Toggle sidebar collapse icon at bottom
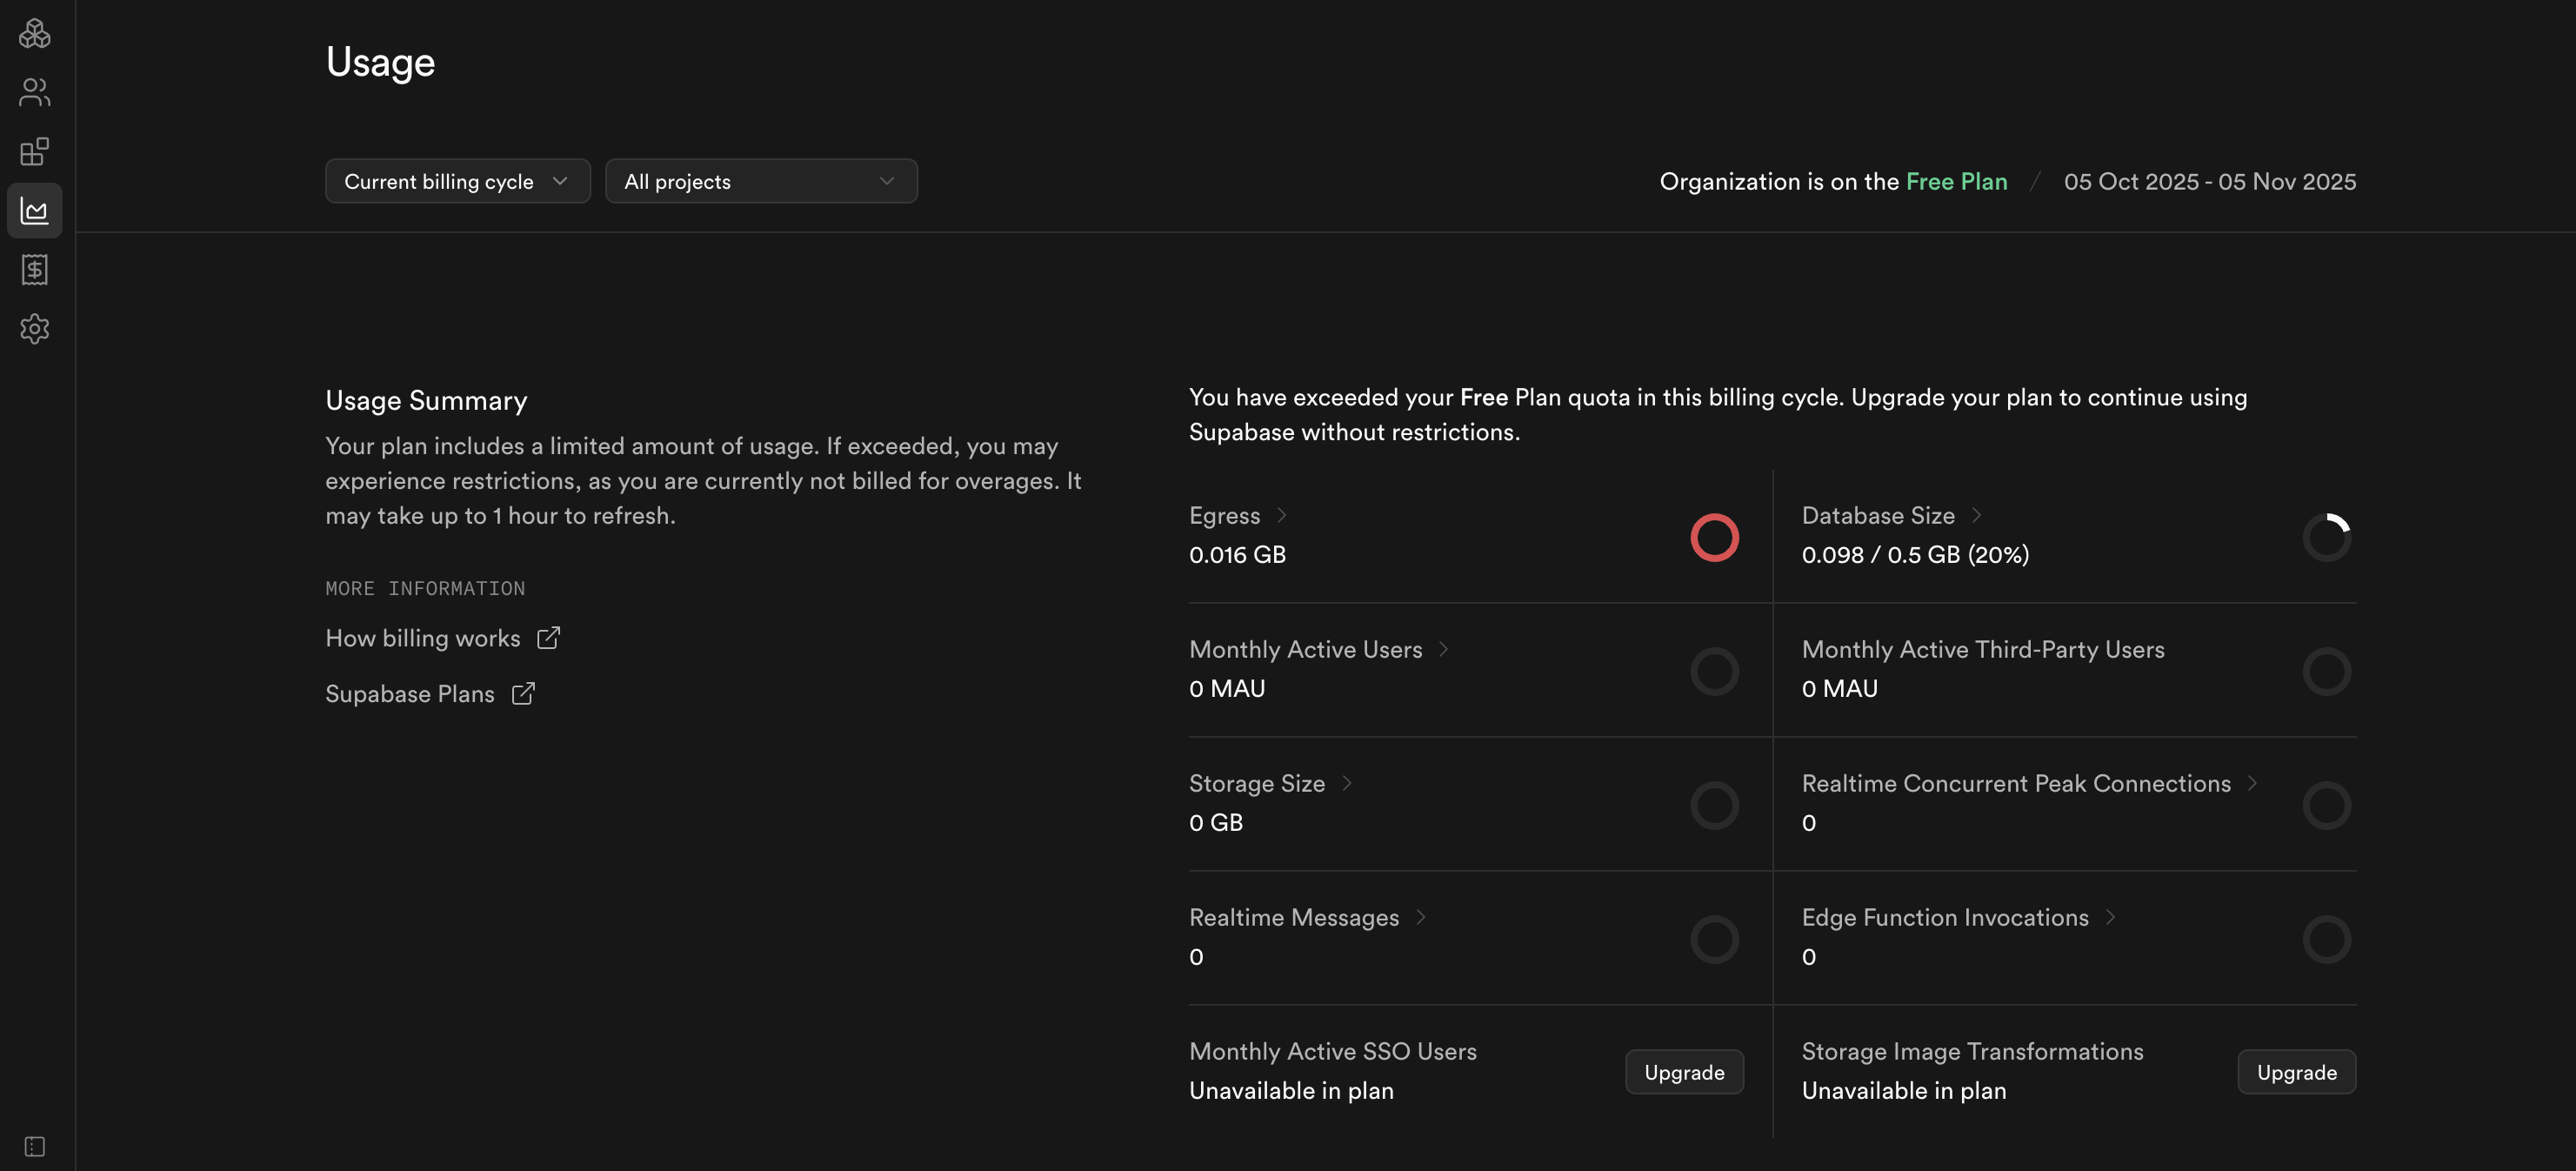Viewport: 2576px width, 1171px height. tap(34, 1146)
